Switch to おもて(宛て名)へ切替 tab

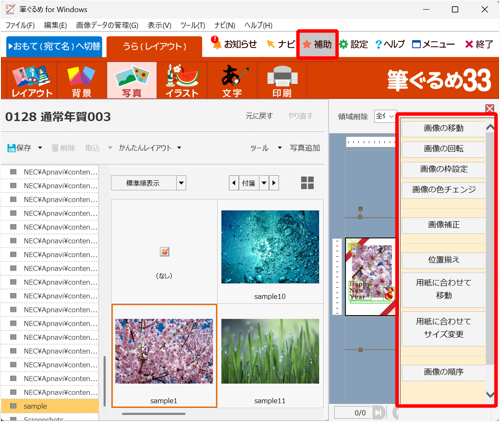(54, 46)
